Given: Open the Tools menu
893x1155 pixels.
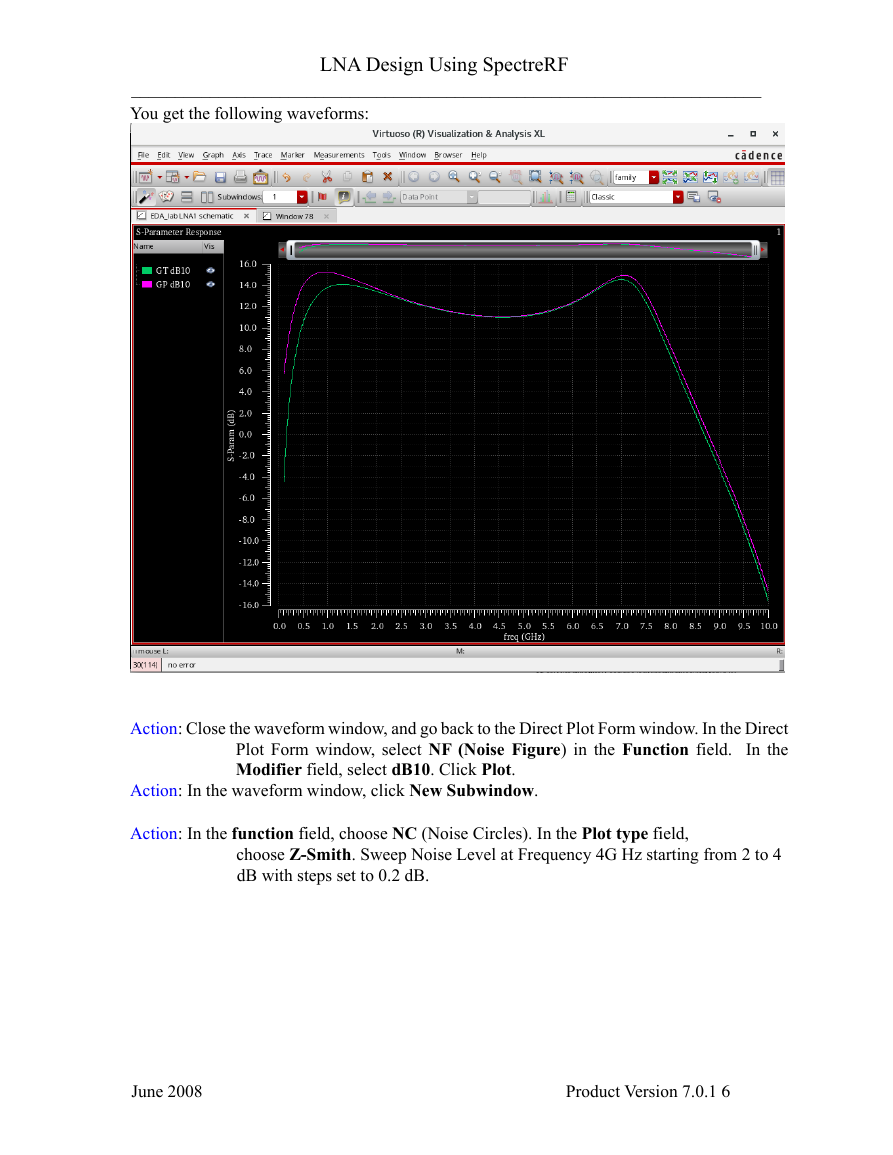Looking at the screenshot, I should click(382, 155).
